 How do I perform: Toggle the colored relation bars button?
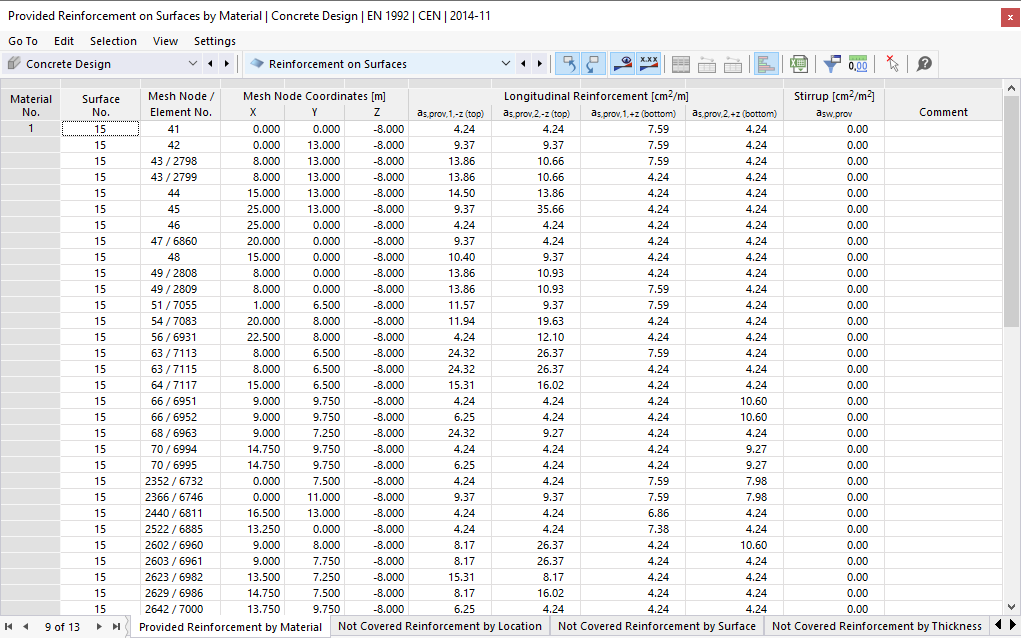coord(766,64)
